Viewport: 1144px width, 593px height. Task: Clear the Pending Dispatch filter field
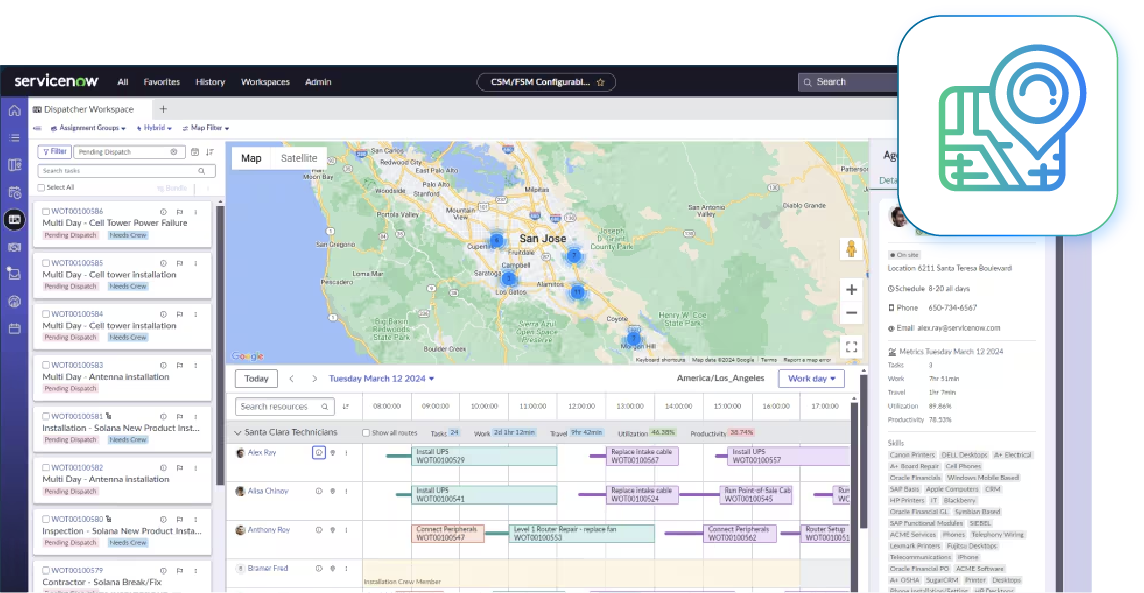(174, 152)
